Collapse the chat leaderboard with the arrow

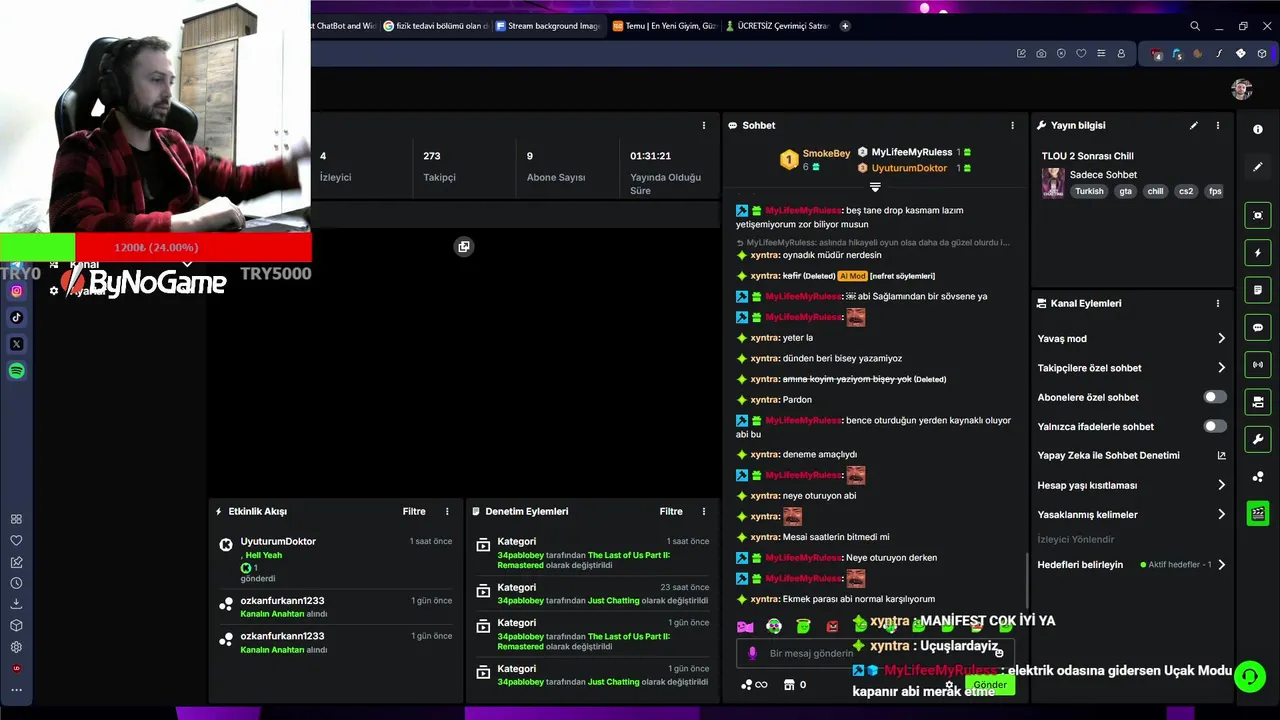[x=875, y=187]
